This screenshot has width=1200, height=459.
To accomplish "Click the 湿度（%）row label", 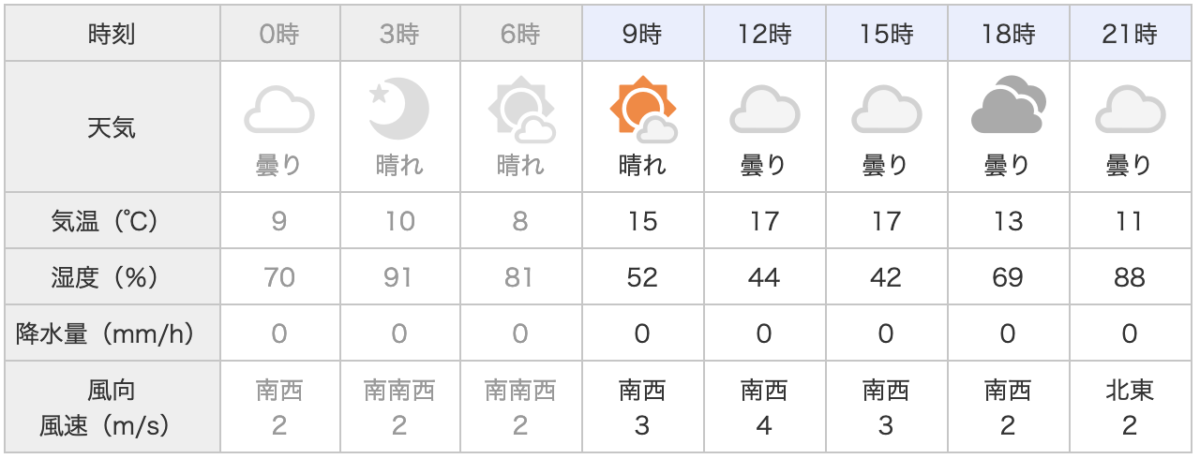I will coord(112,277).
